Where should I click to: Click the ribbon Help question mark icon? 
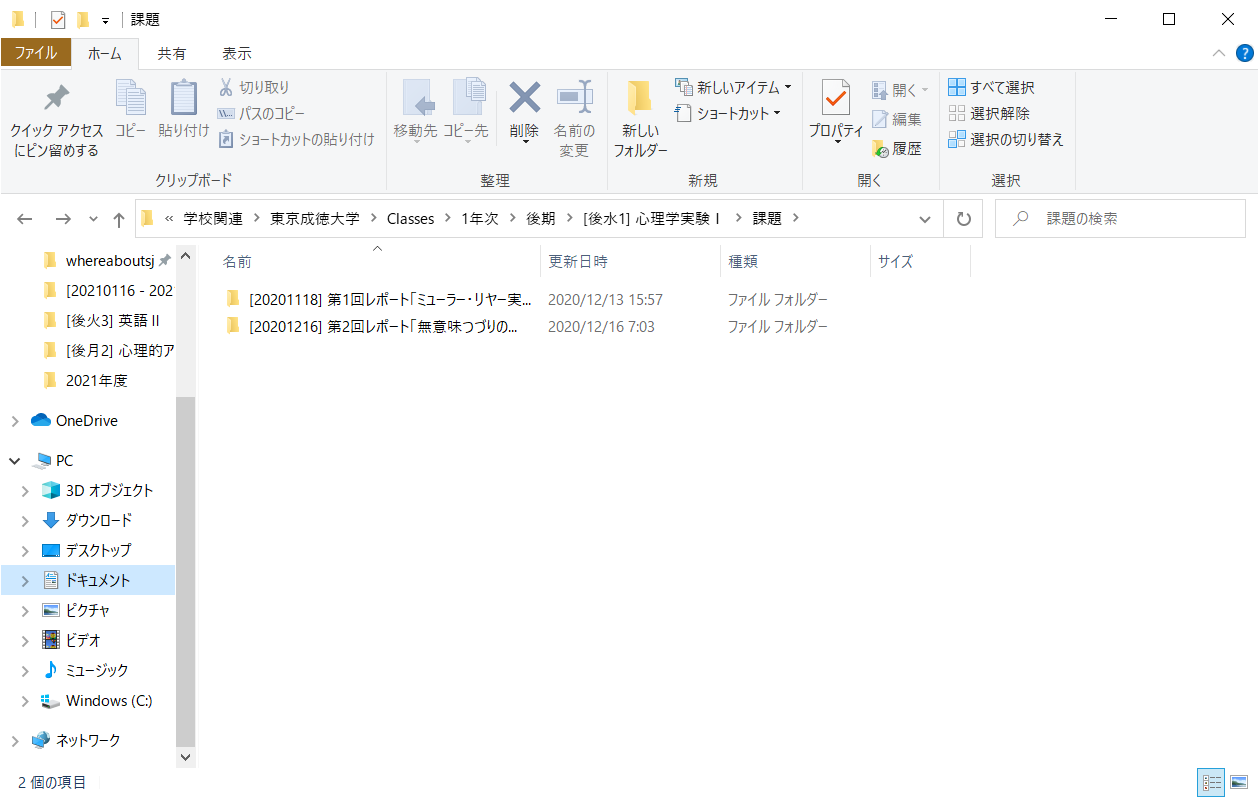(1245, 53)
